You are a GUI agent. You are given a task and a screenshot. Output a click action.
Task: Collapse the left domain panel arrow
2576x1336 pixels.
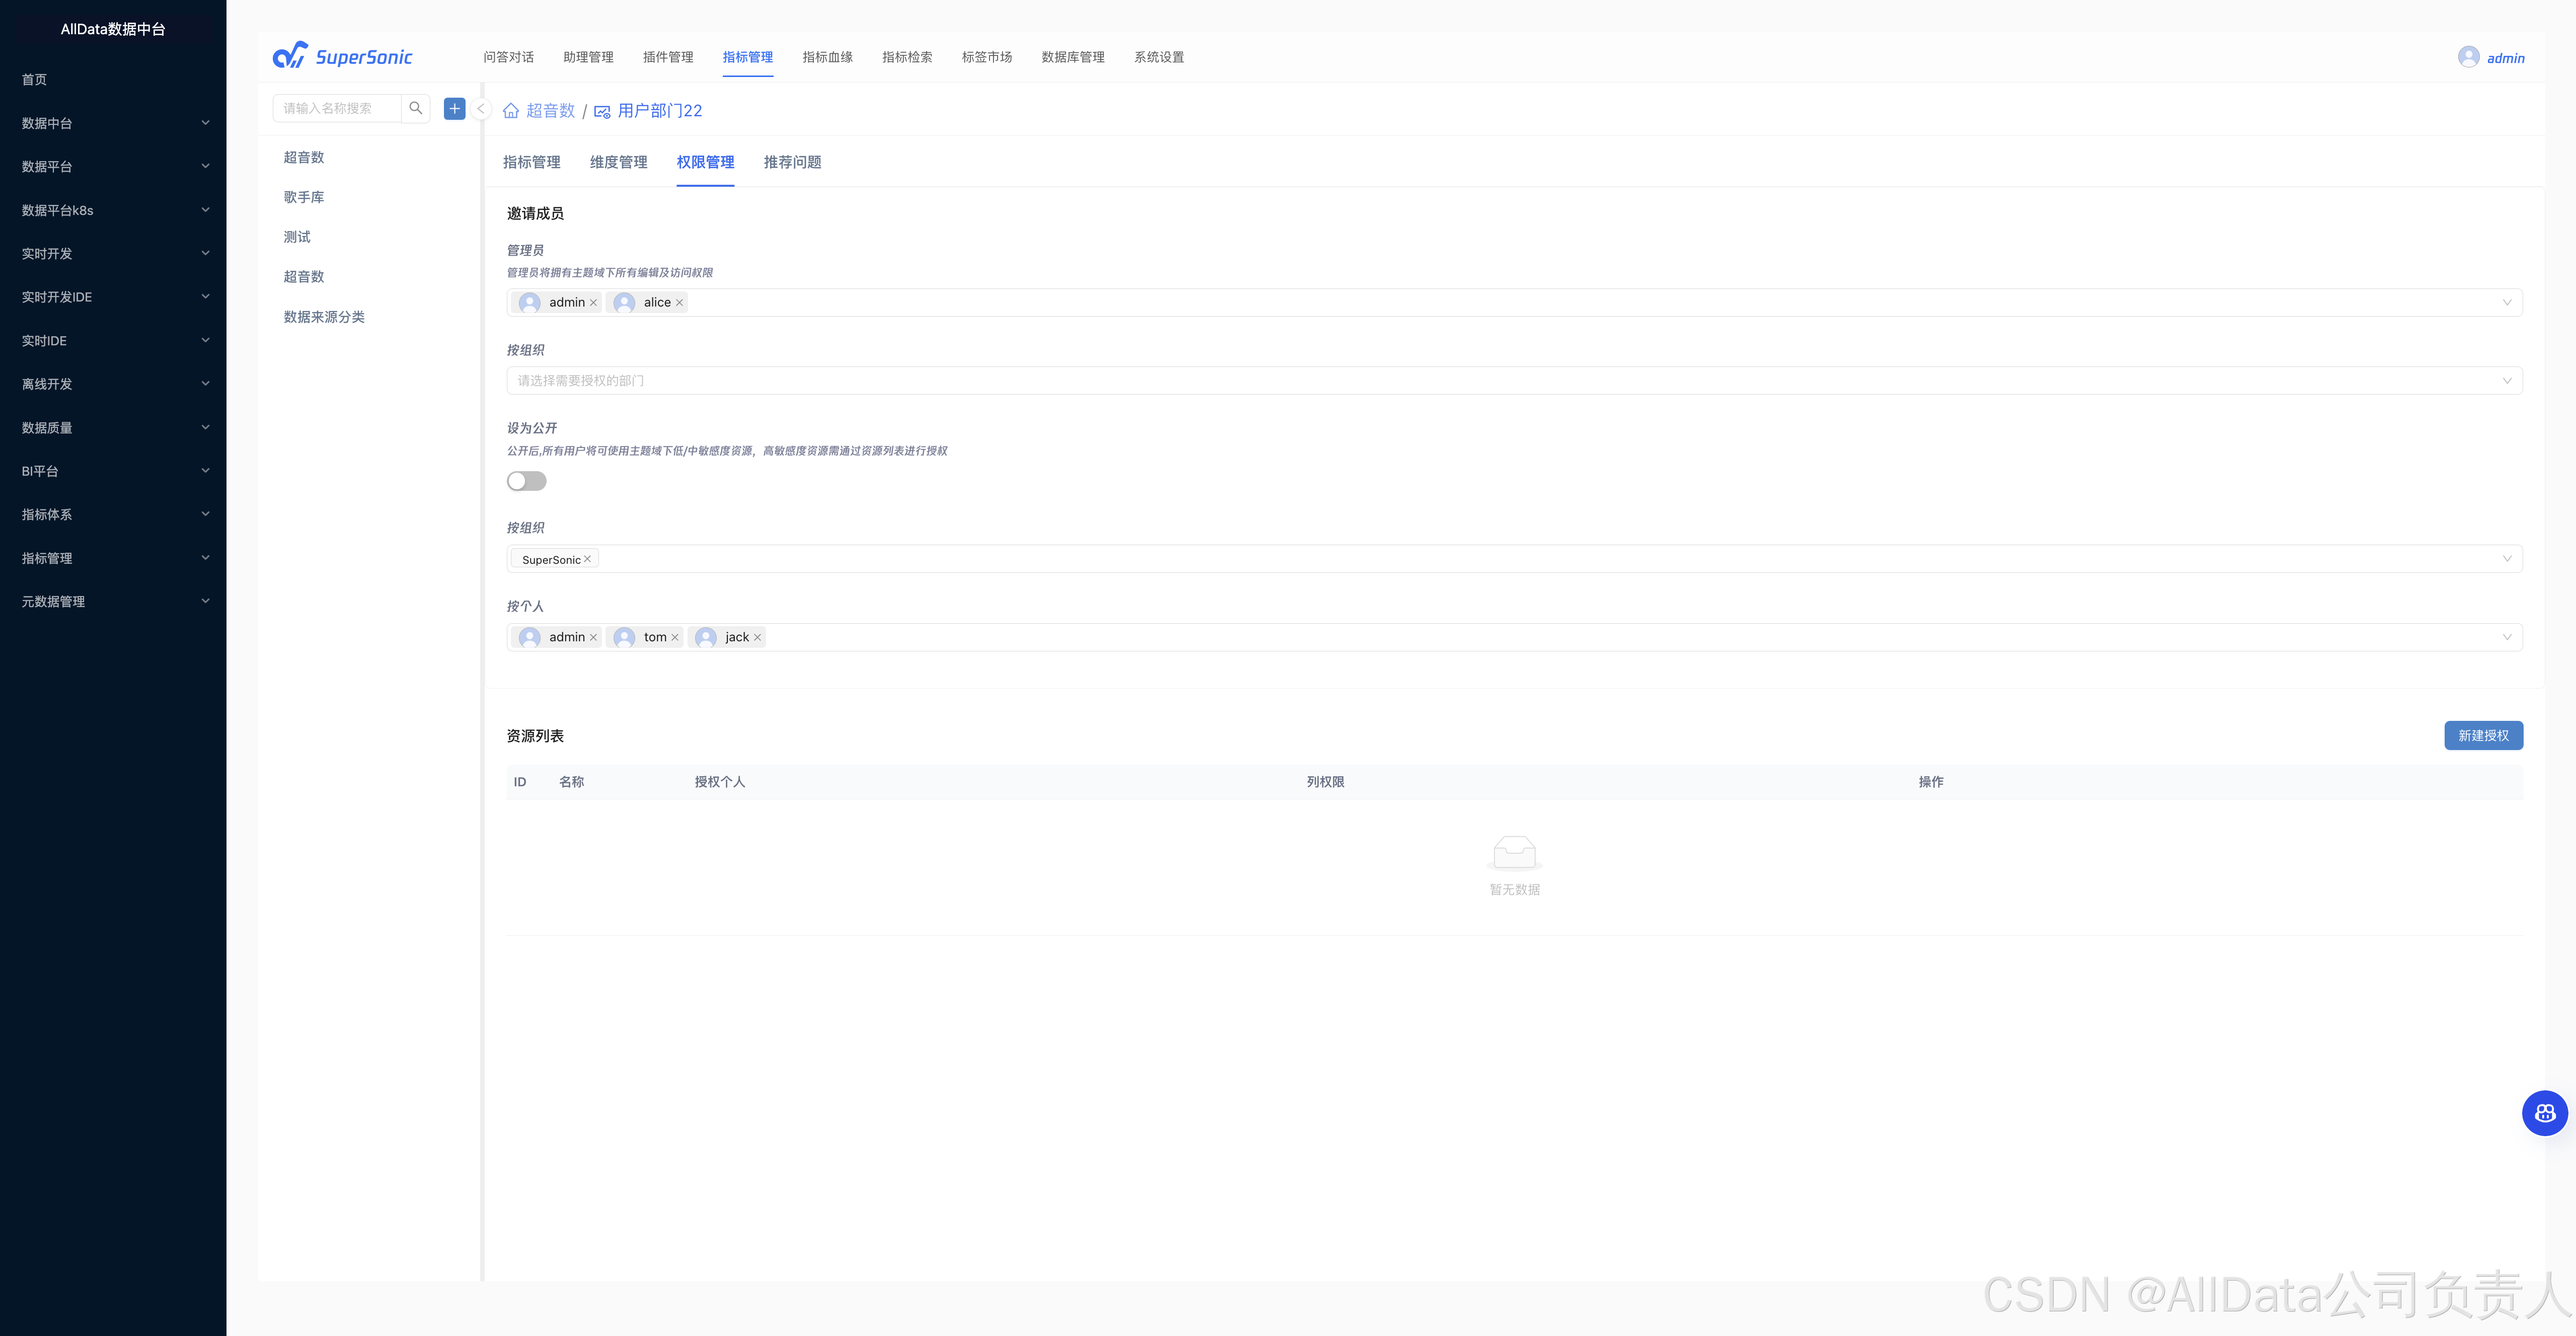tap(481, 109)
